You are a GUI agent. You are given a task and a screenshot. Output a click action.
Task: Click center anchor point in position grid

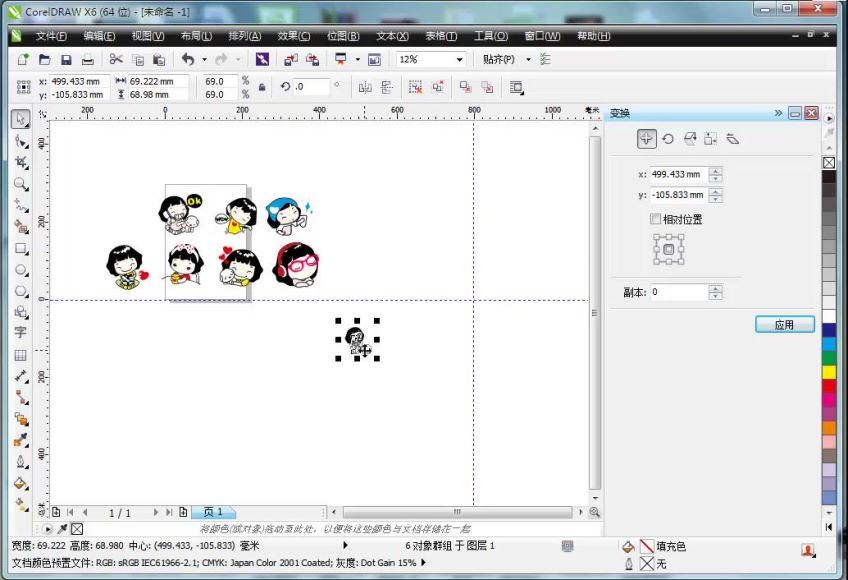pos(668,249)
